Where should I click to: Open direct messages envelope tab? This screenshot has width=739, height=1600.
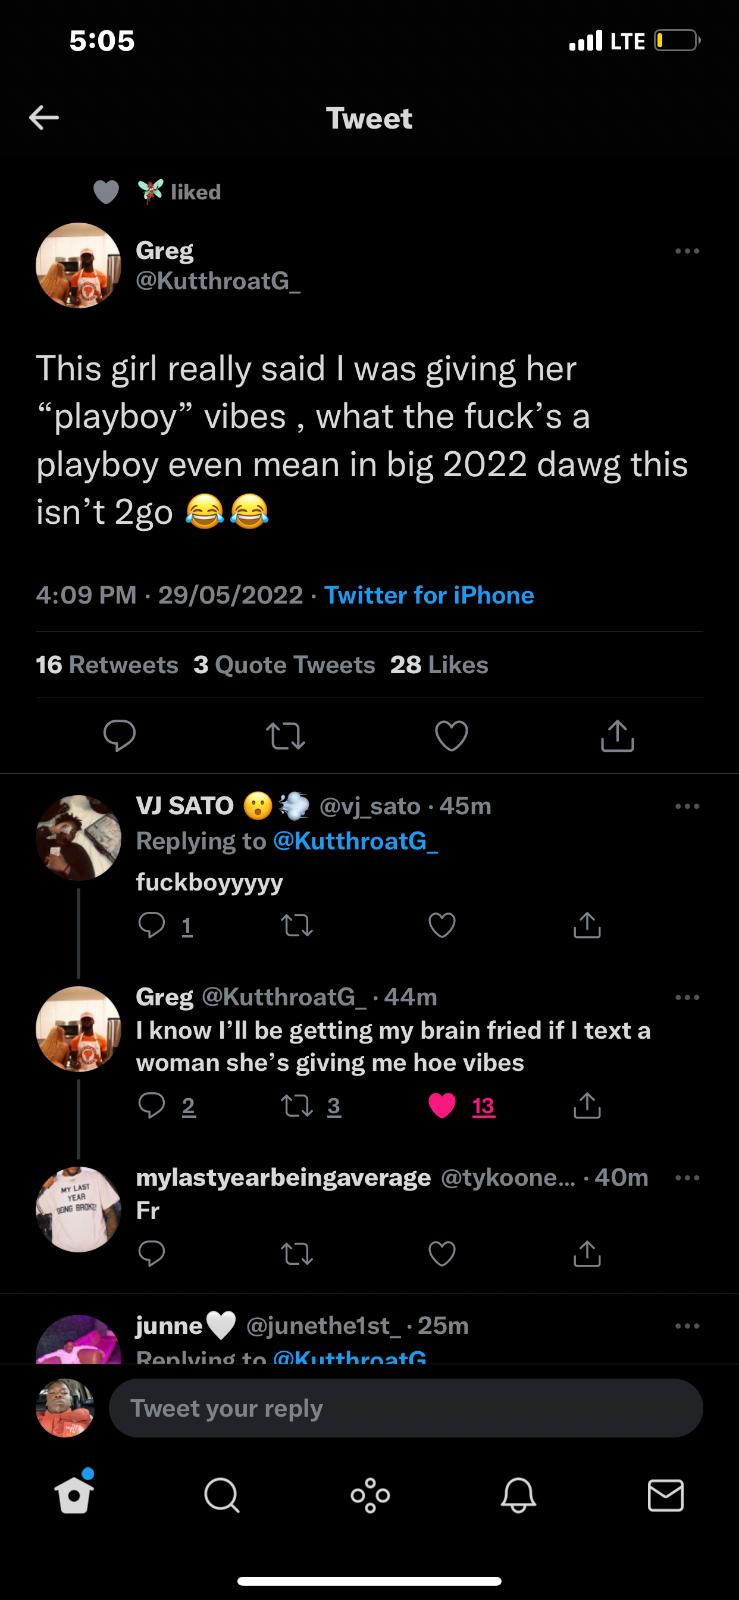point(666,1496)
